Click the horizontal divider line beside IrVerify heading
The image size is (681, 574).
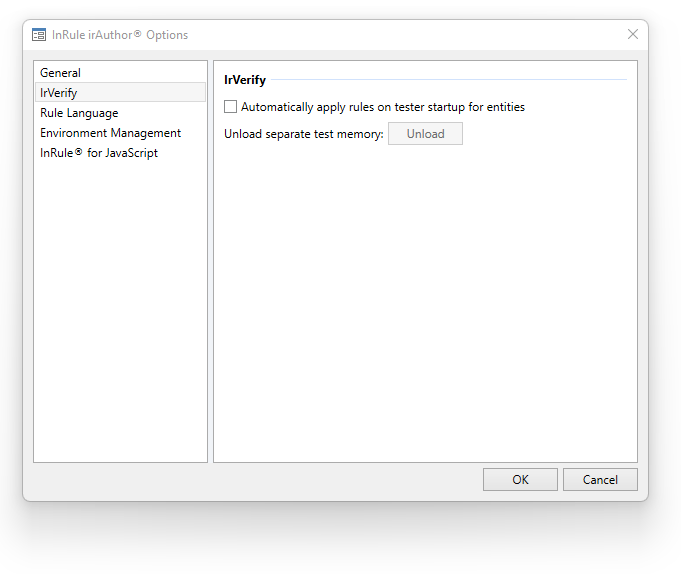450,80
